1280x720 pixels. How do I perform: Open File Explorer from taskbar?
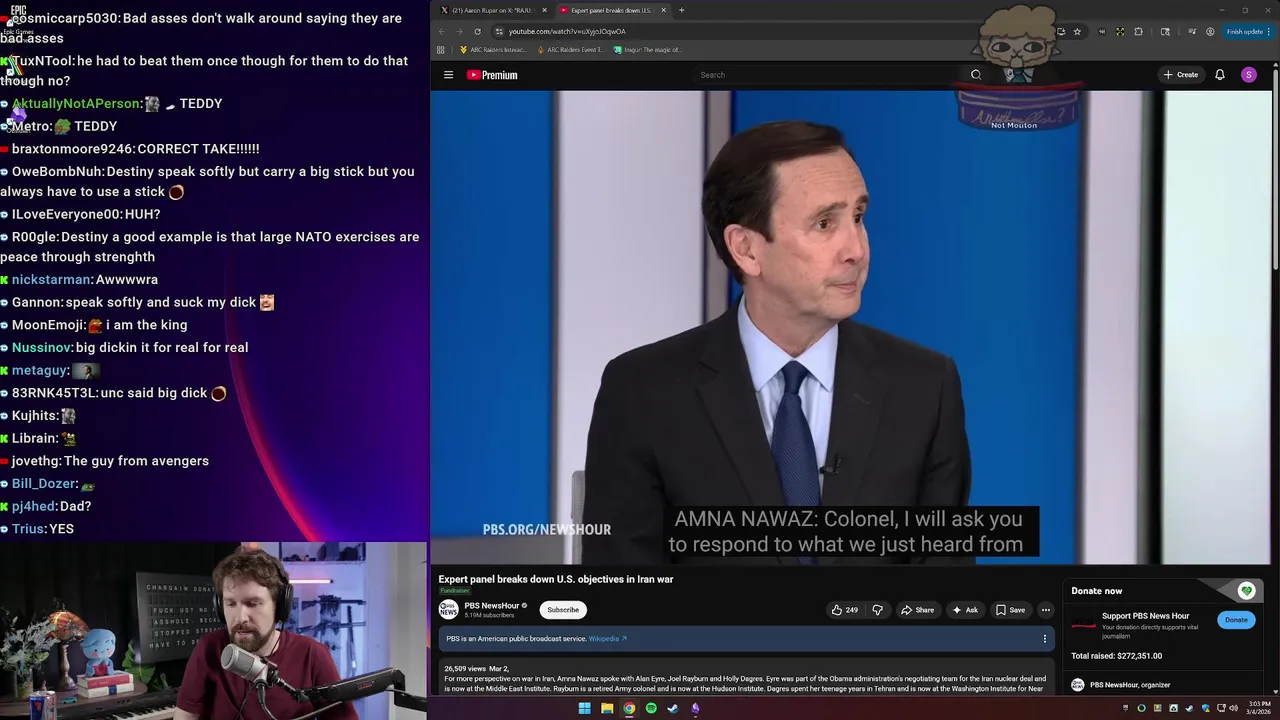(x=607, y=708)
